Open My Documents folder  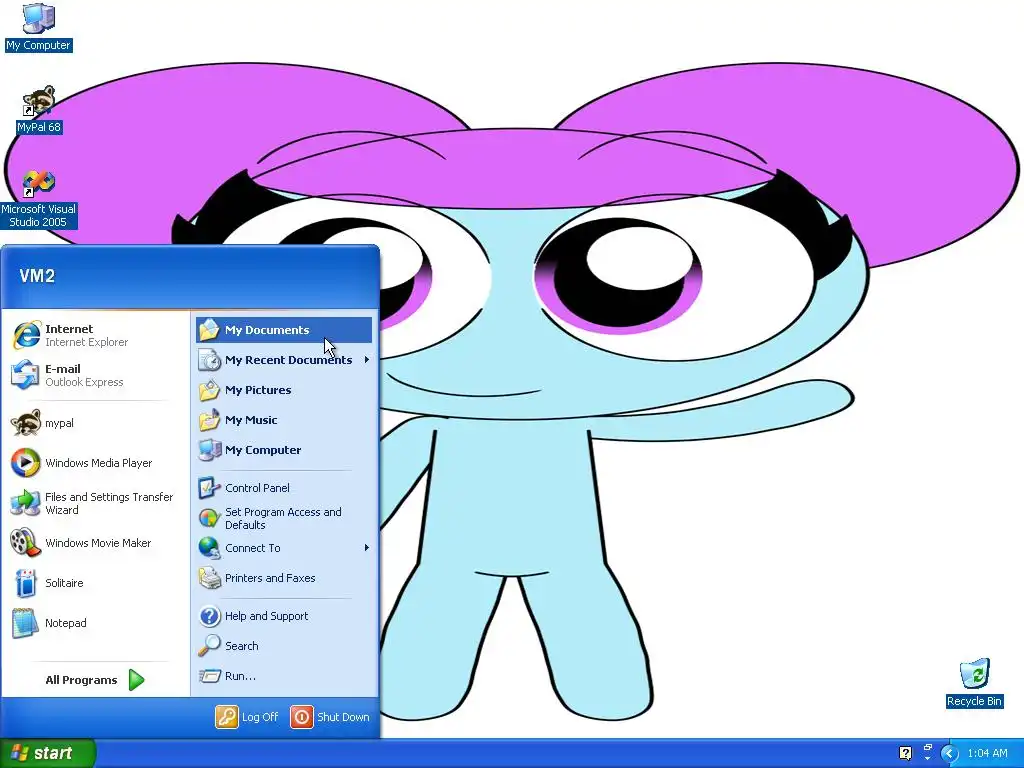pyautogui.click(x=283, y=330)
